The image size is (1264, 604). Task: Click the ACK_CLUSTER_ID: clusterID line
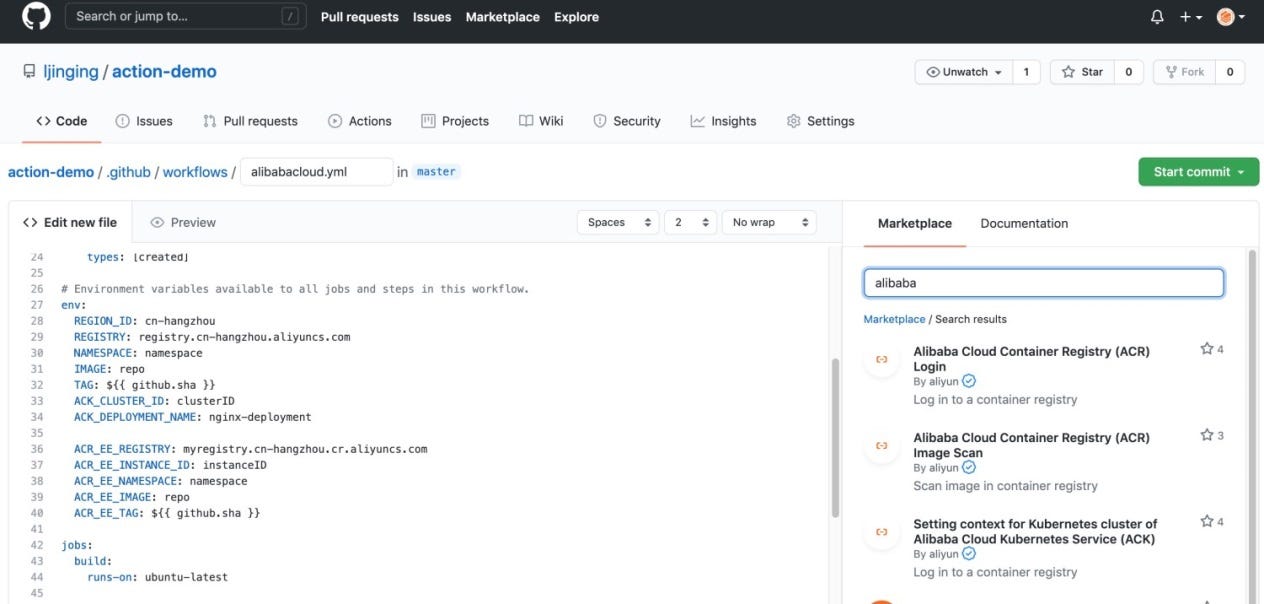[154, 401]
